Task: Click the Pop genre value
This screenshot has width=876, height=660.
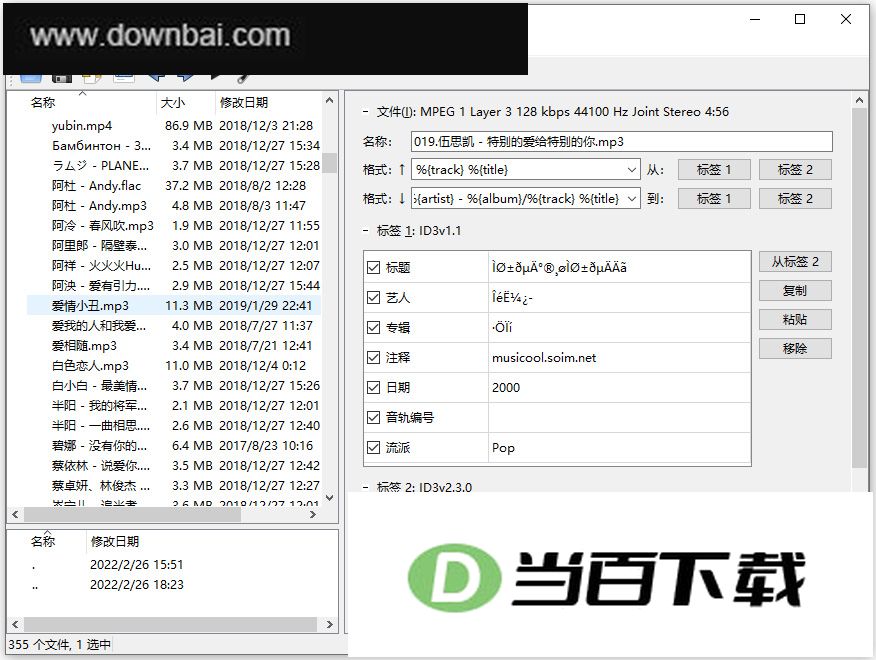Action: (503, 448)
